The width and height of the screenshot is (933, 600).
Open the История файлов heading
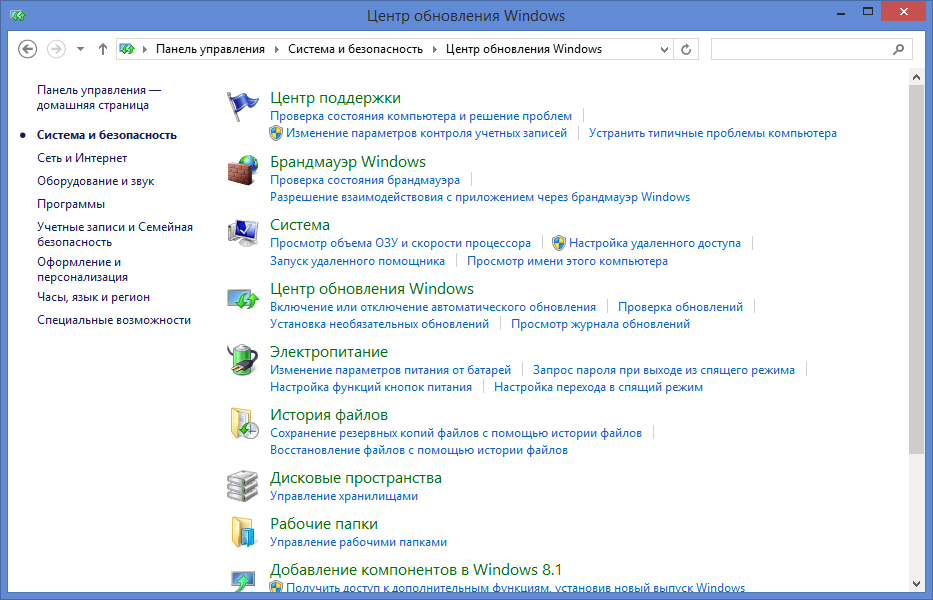pos(329,415)
